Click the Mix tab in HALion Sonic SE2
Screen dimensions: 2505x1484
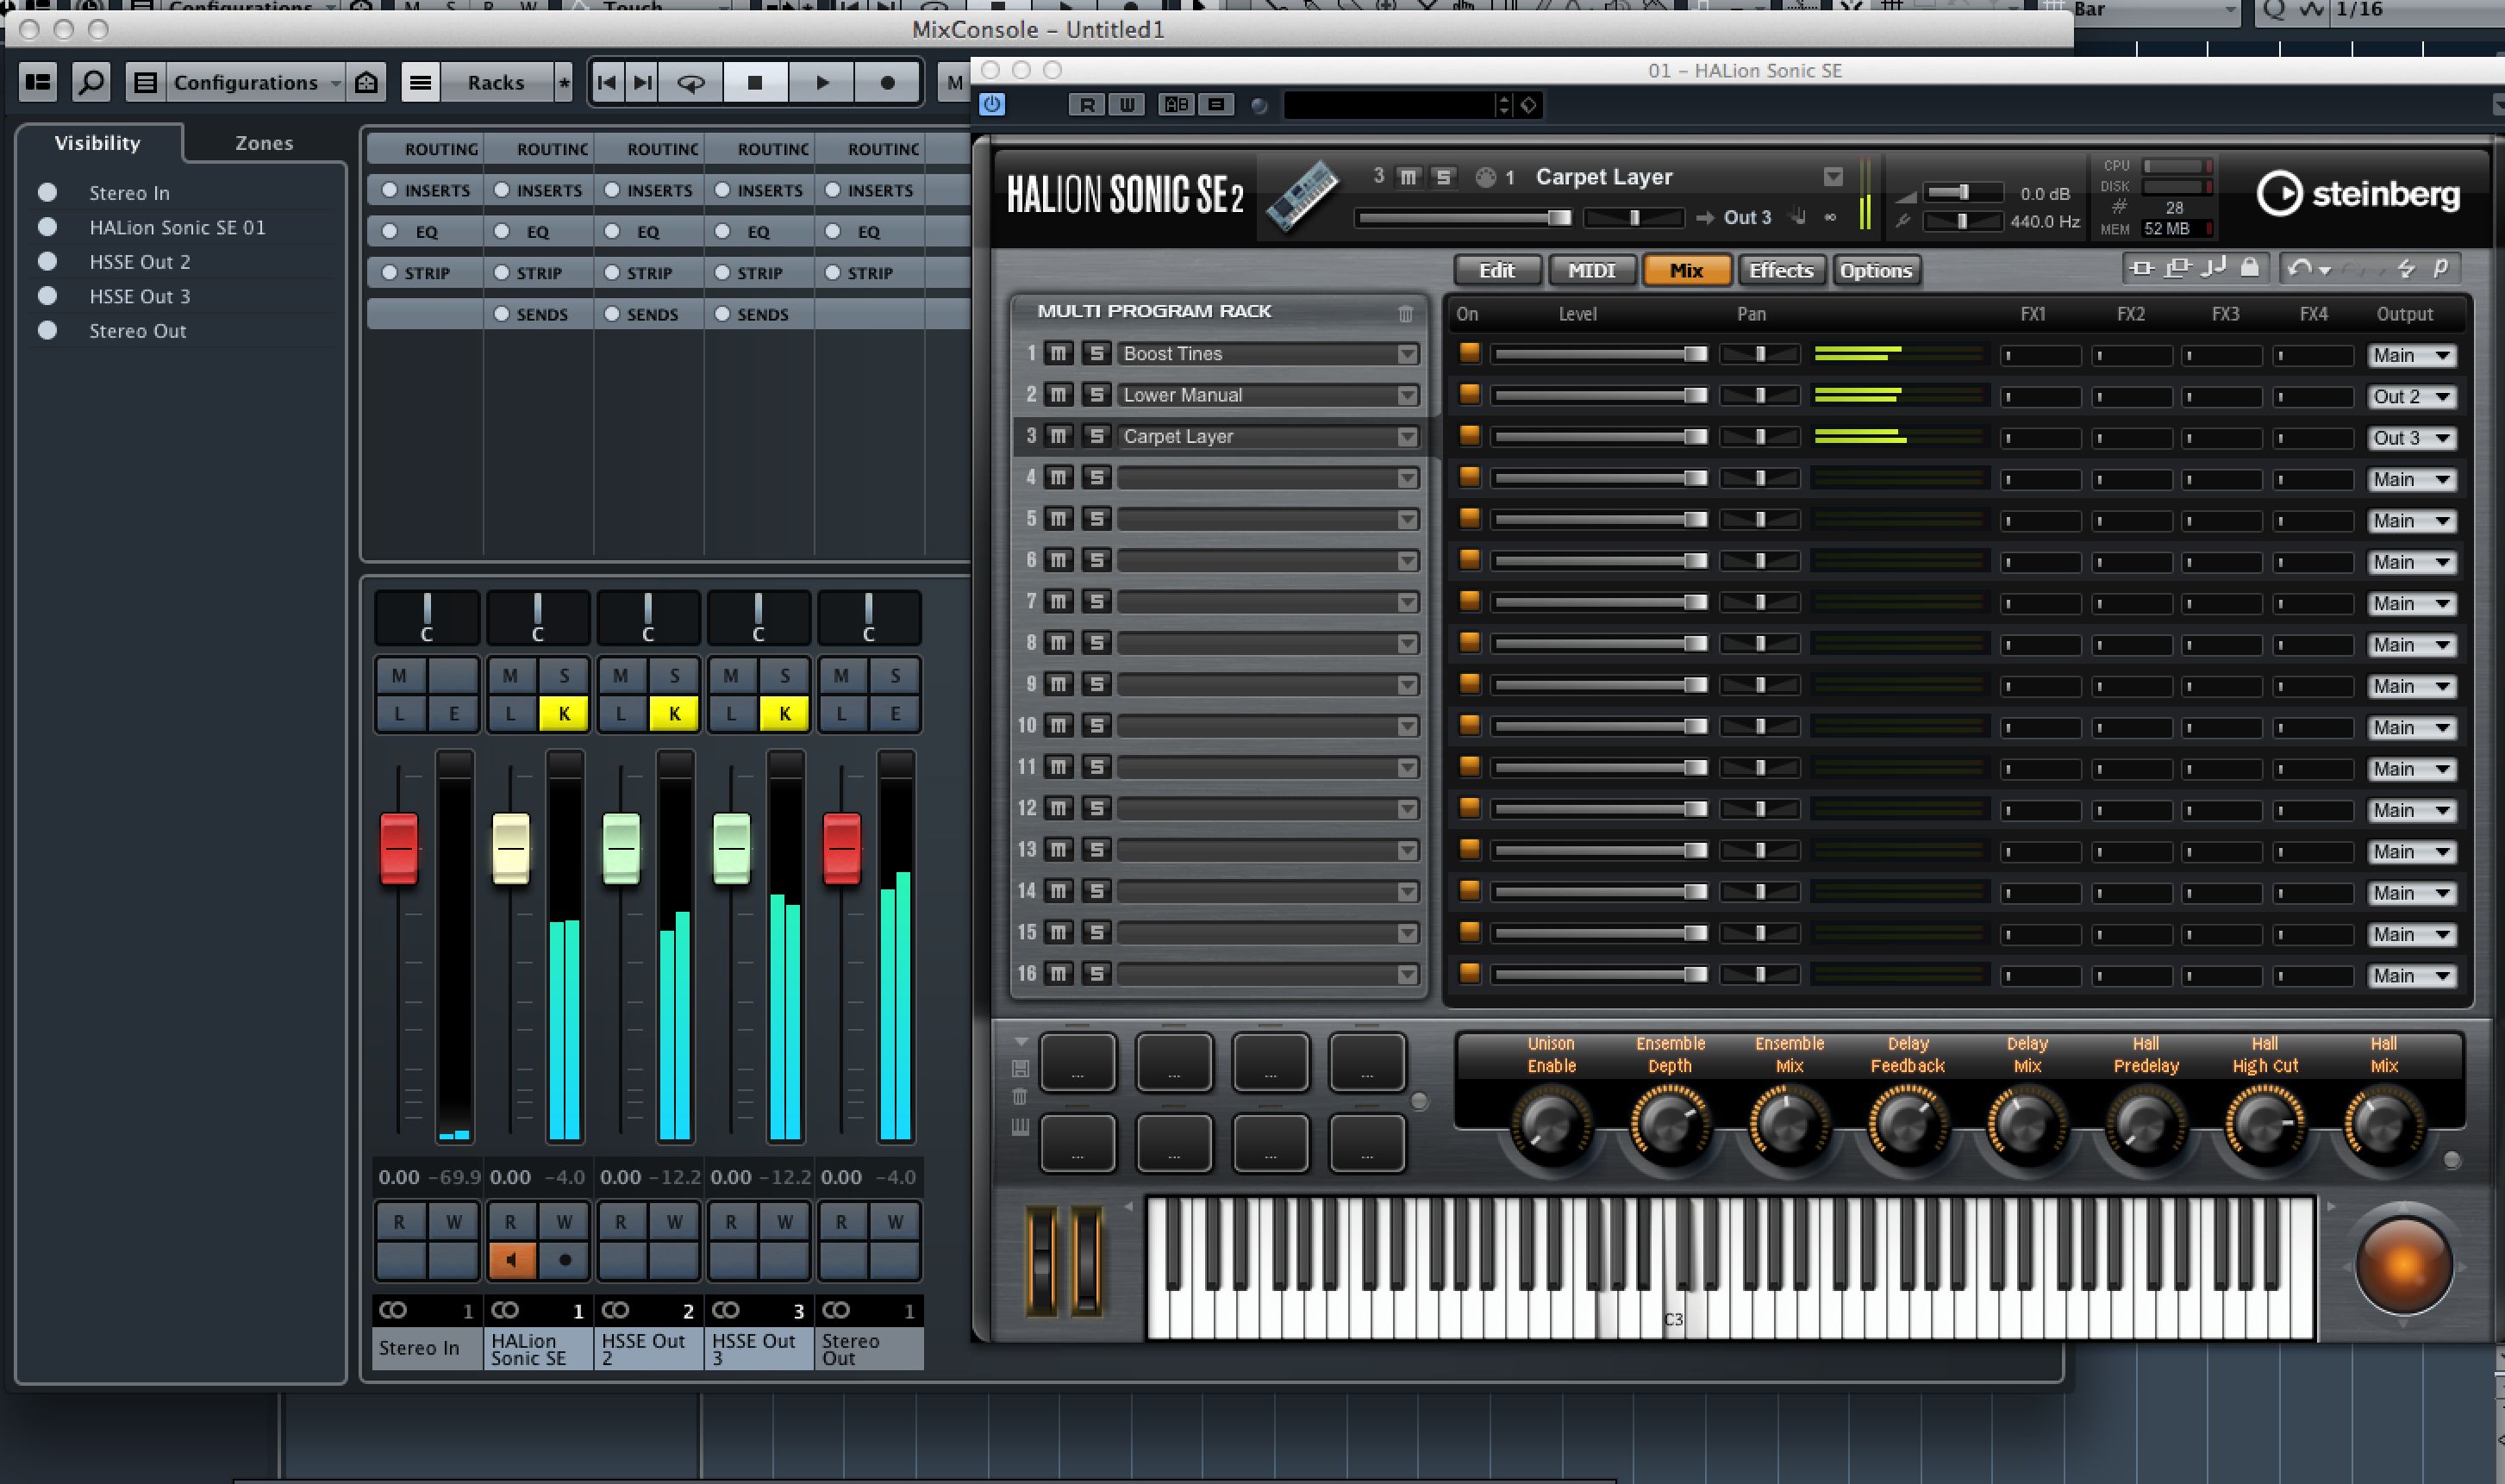tap(1685, 269)
